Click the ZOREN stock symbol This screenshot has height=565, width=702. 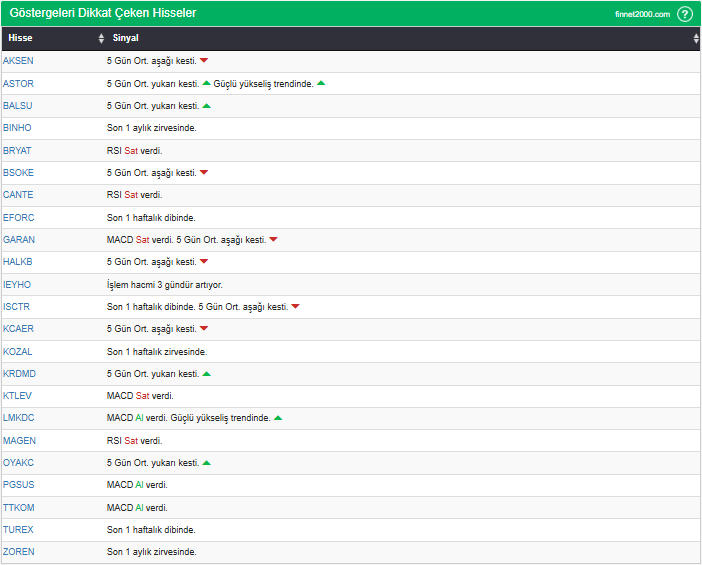19,552
